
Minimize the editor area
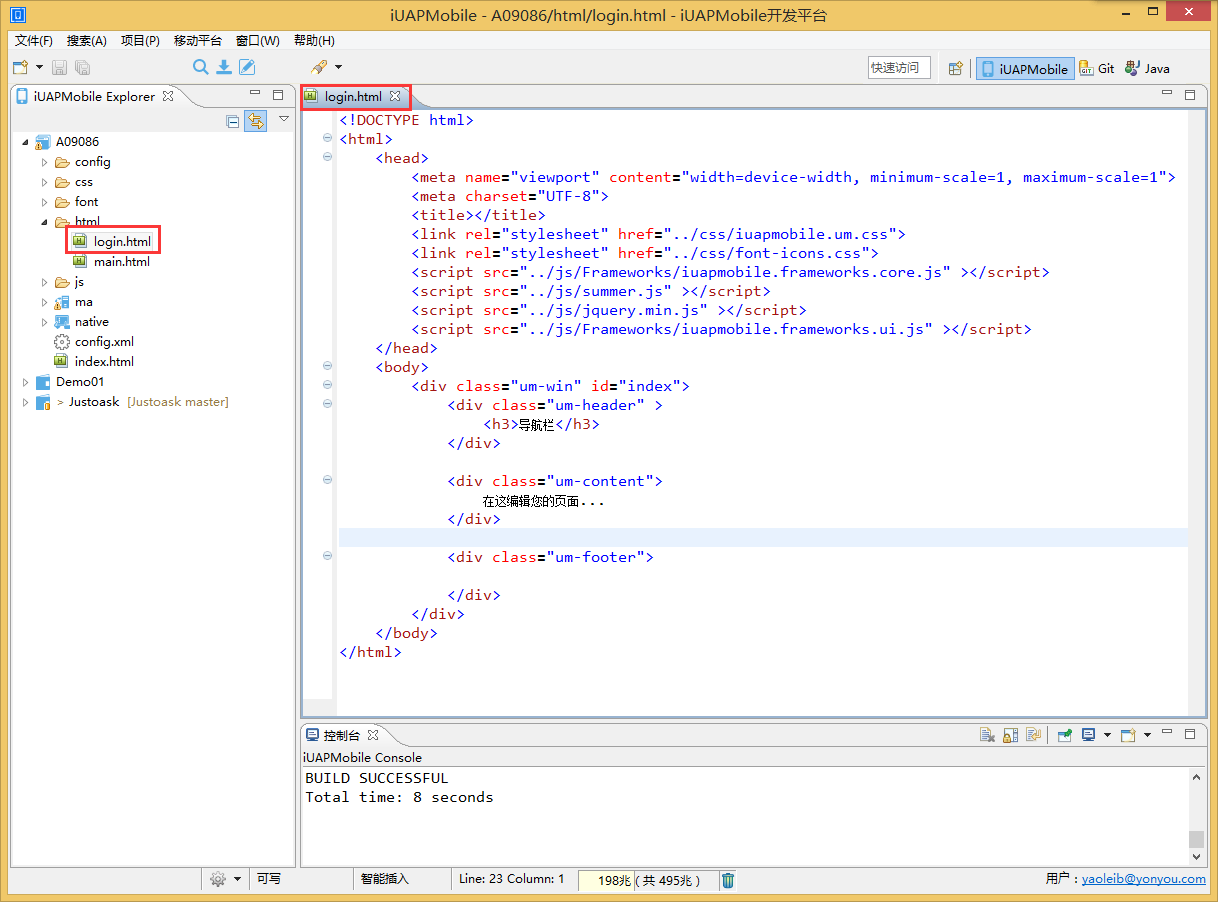[1167, 94]
